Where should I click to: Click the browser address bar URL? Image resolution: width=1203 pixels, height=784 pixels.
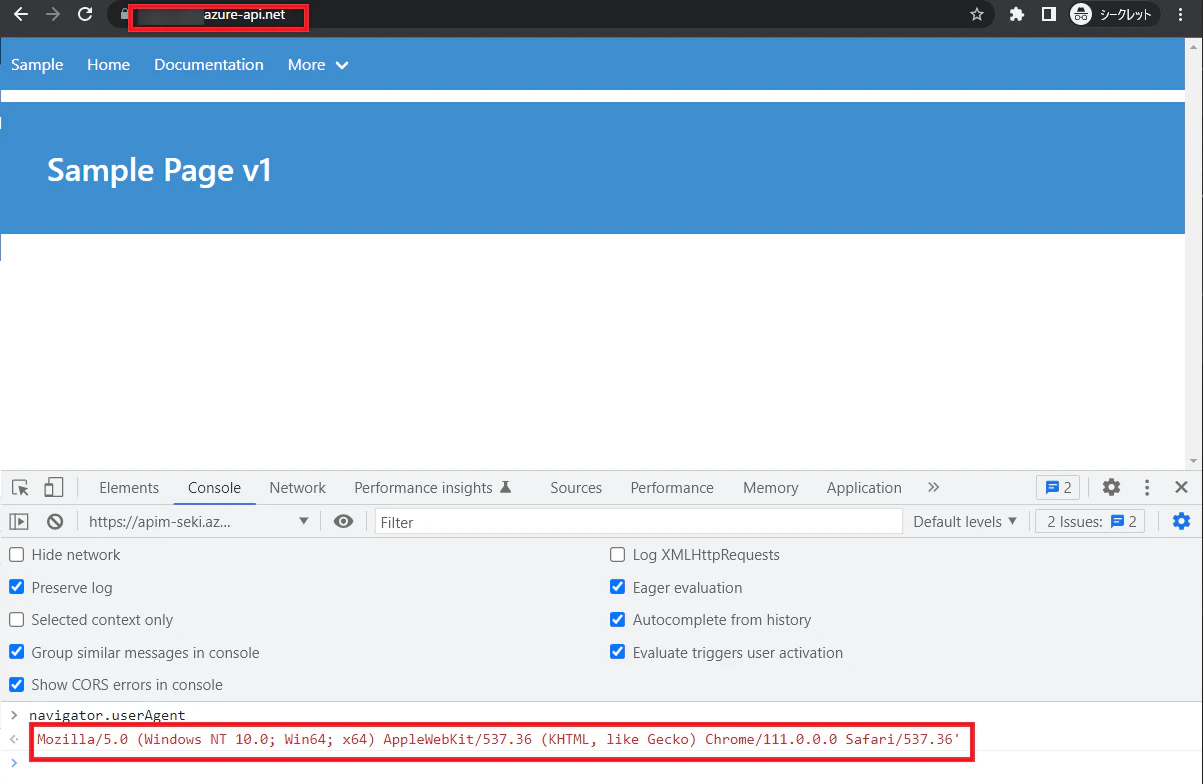click(243, 15)
